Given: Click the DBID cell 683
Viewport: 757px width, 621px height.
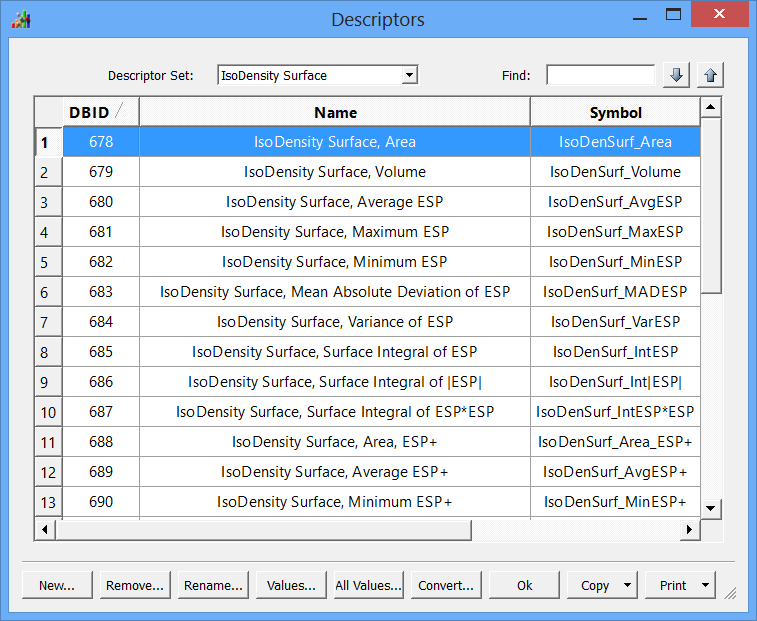Looking at the screenshot, I should (x=101, y=292).
